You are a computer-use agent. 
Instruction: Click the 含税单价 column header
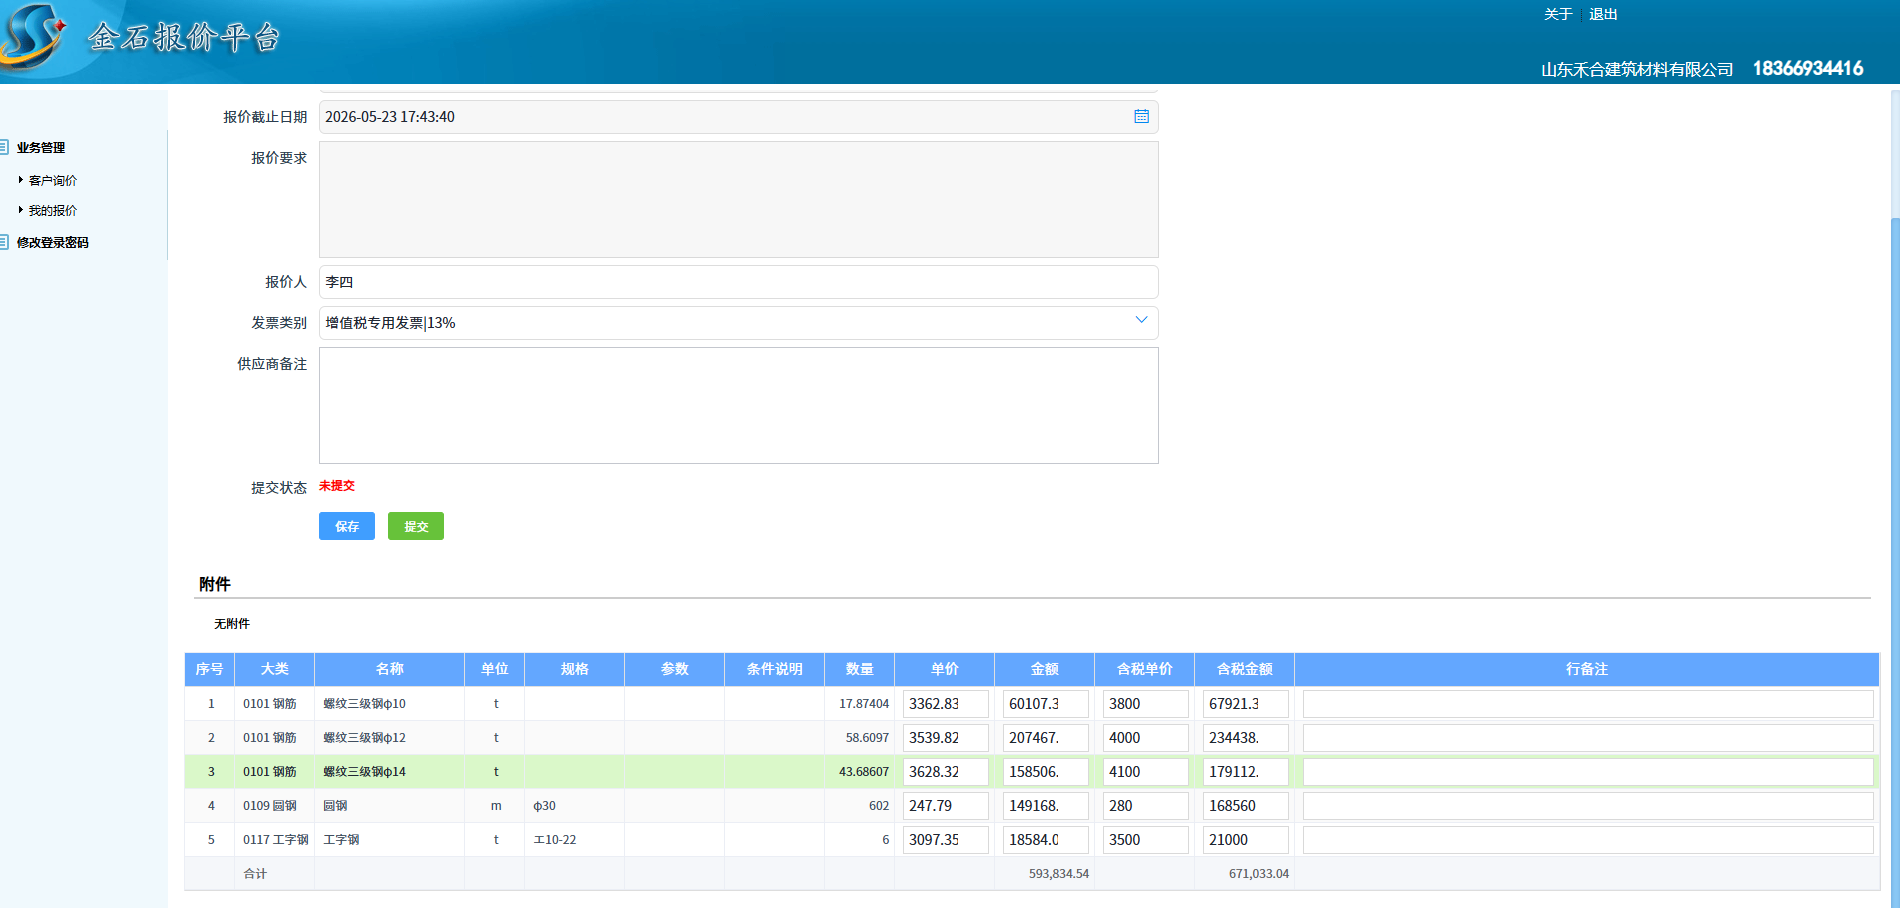point(1145,669)
